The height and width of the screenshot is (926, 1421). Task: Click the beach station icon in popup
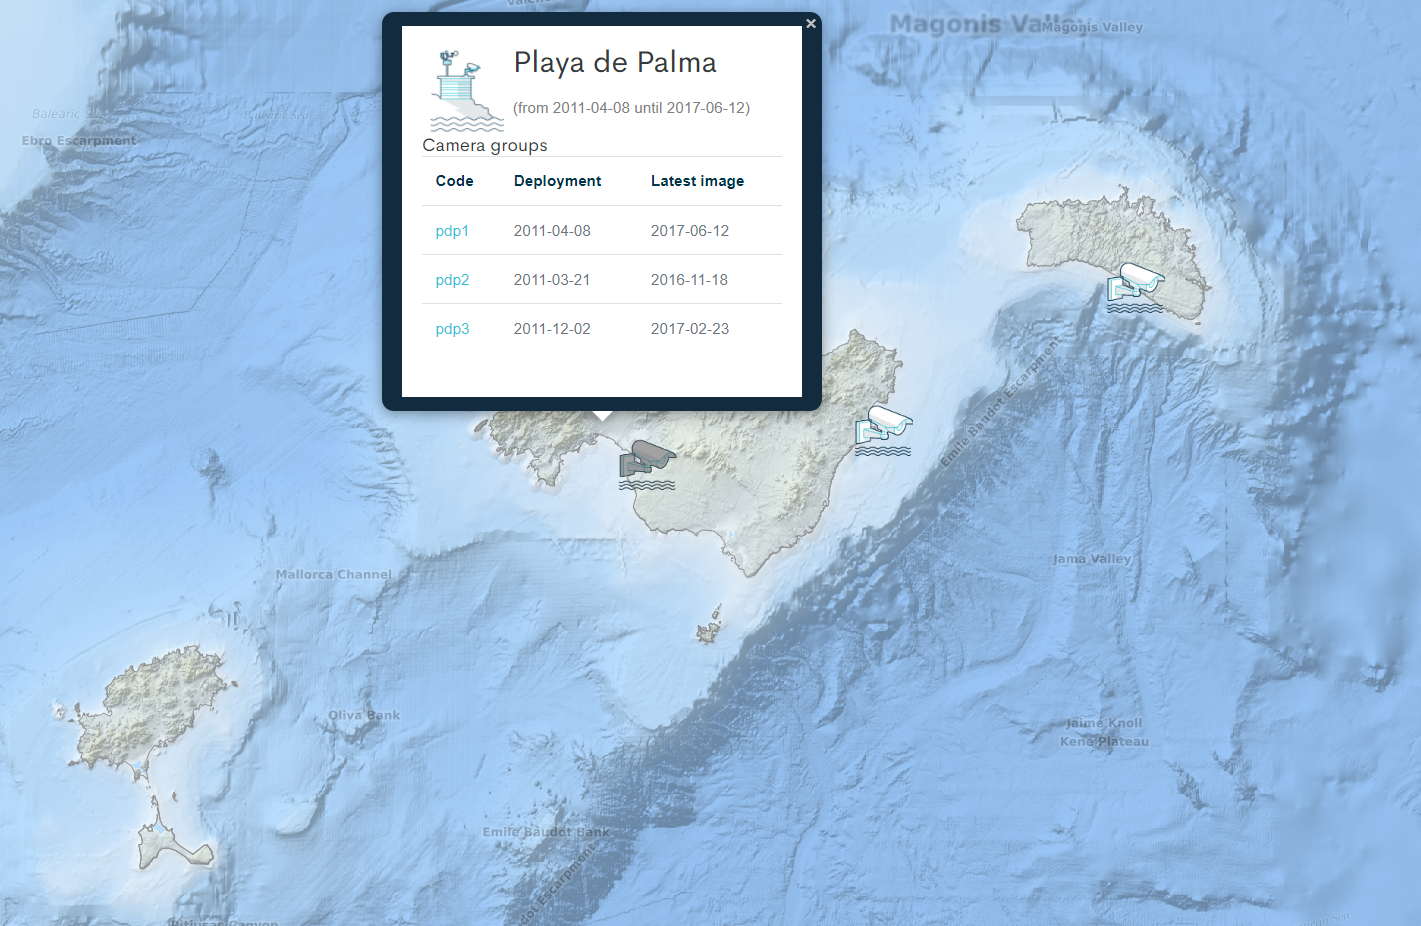pyautogui.click(x=466, y=92)
